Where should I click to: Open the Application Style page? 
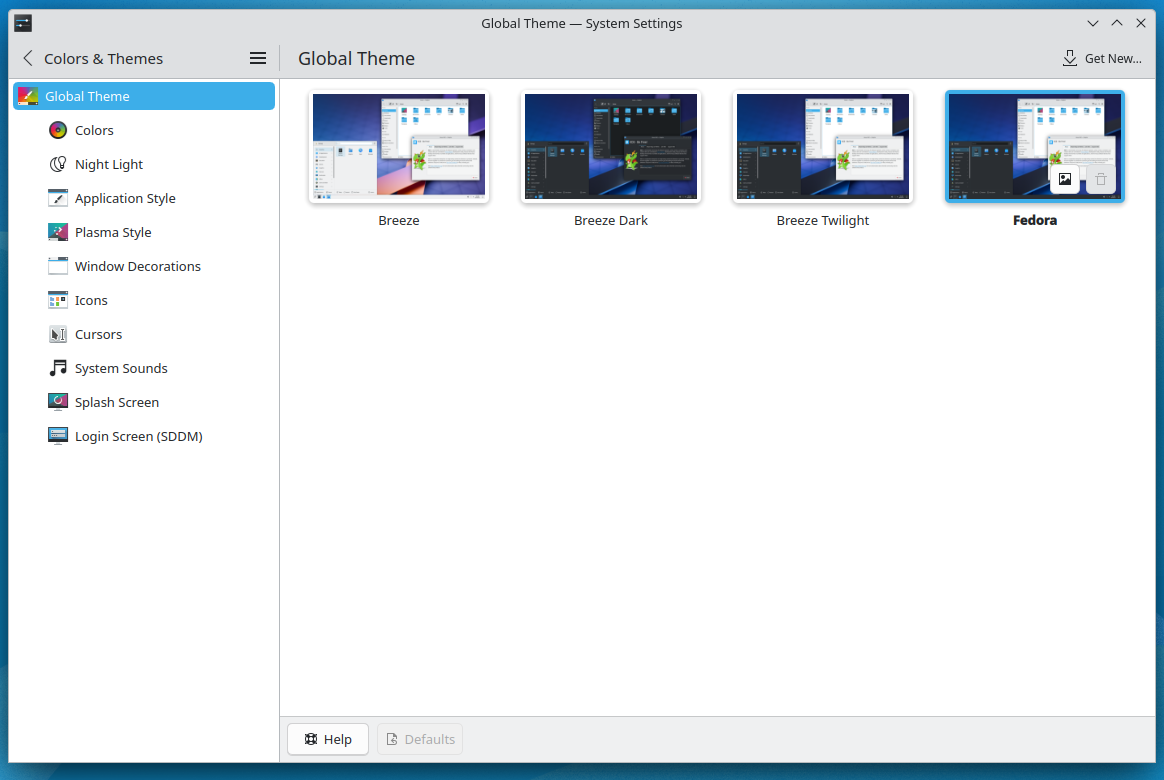click(144, 198)
